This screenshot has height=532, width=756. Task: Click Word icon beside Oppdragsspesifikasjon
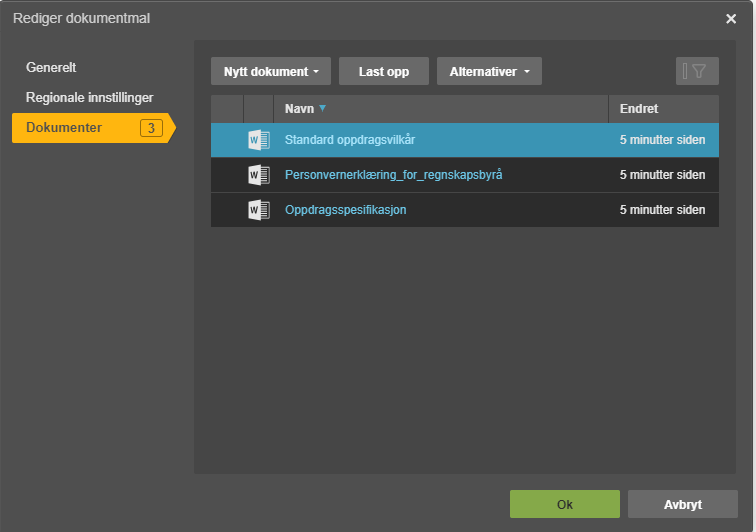tap(259, 210)
